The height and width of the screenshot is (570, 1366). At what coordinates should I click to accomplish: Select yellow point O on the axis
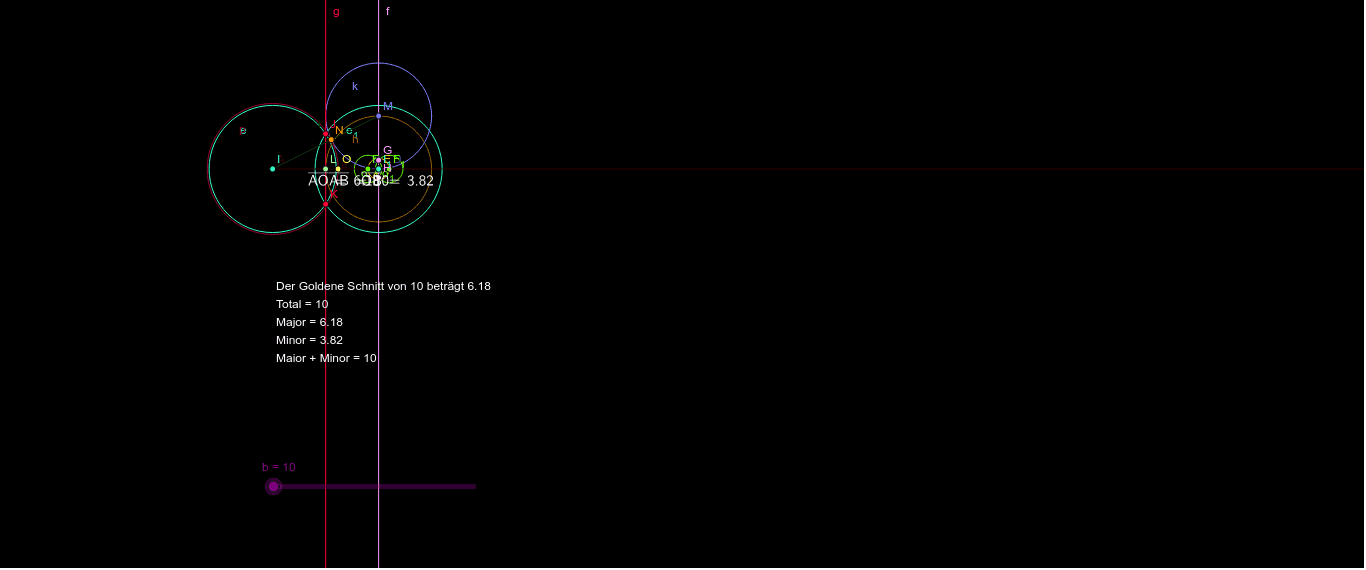(x=338, y=169)
